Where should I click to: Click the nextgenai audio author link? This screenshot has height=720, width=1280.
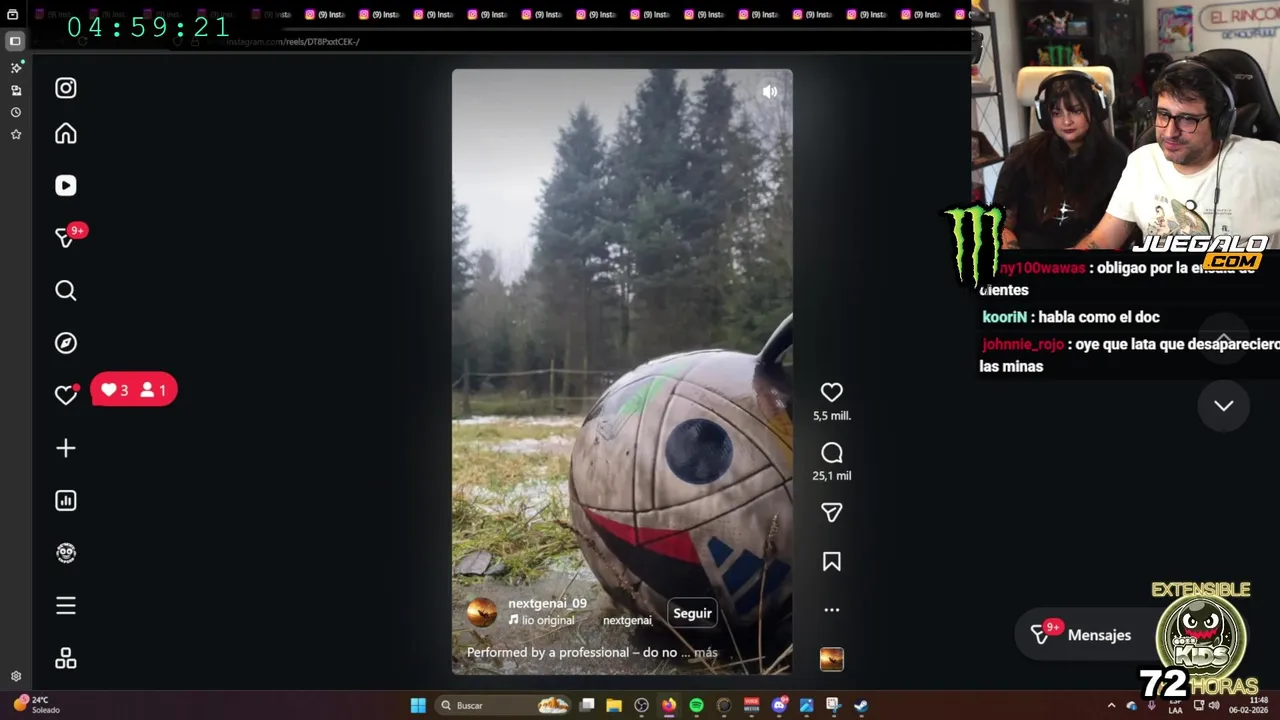coord(627,620)
